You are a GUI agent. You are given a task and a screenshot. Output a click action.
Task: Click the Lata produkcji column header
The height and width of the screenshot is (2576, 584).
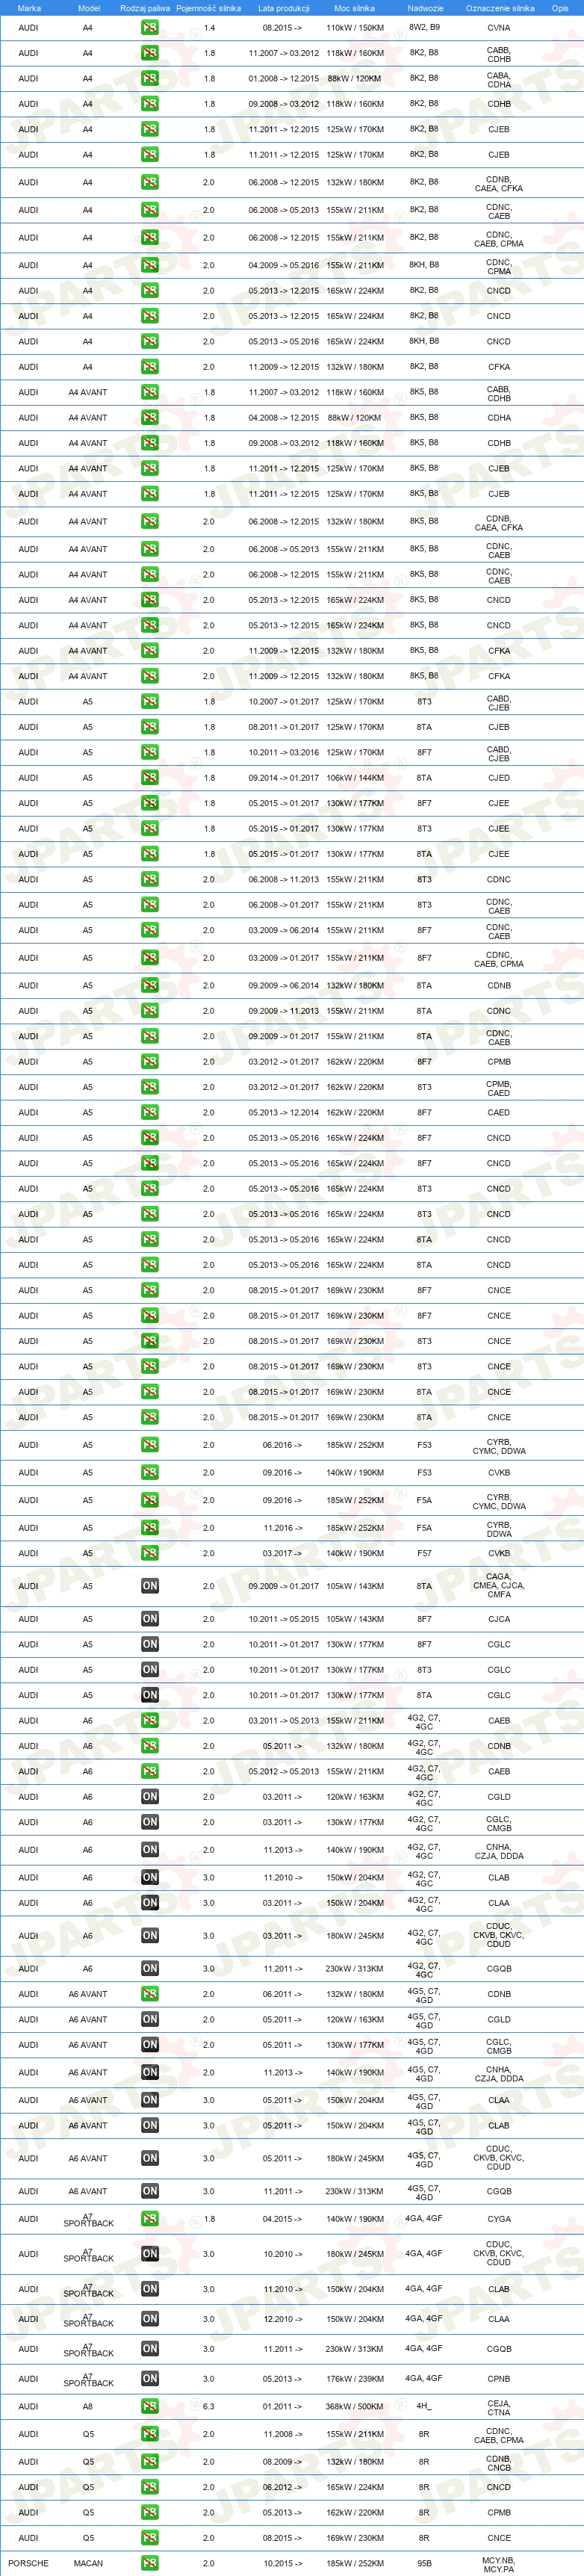(x=283, y=8)
